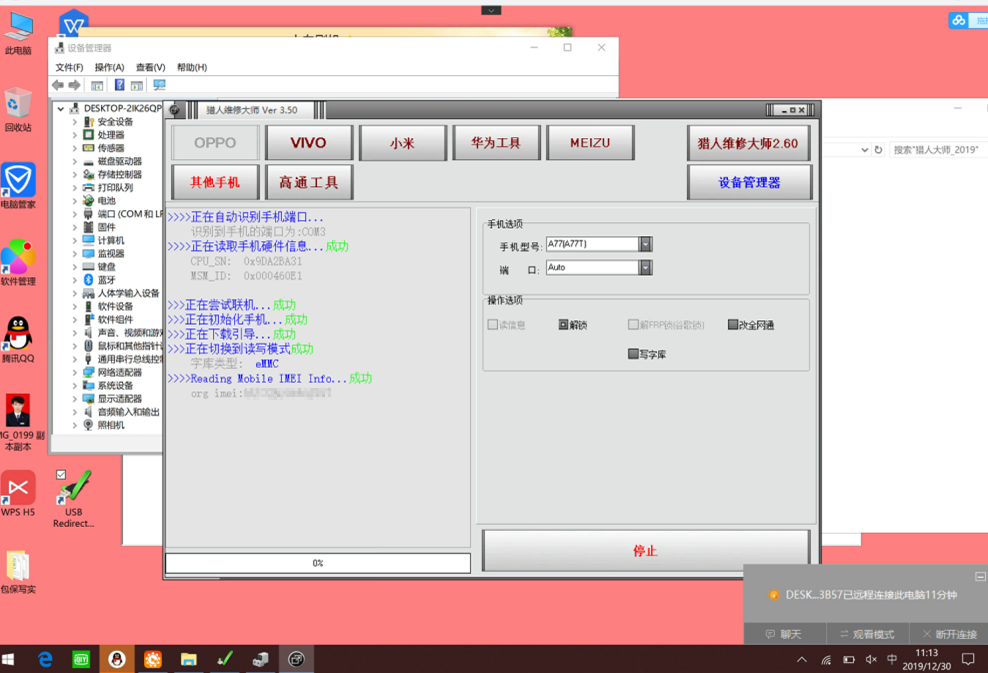Viewport: 988px width, 673px height.
Task: Open WPS H5 desktop icon
Action: click(18, 493)
